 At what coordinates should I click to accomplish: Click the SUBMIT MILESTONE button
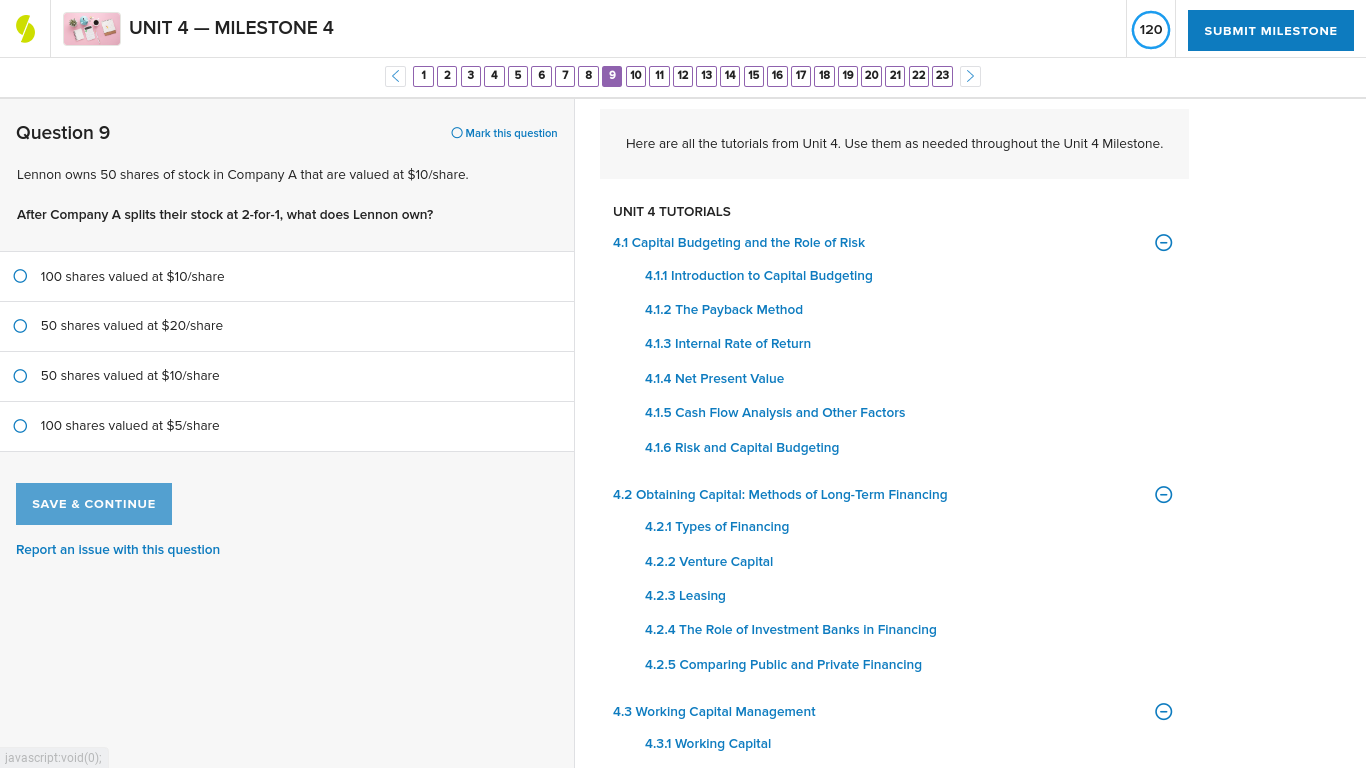coord(1270,30)
